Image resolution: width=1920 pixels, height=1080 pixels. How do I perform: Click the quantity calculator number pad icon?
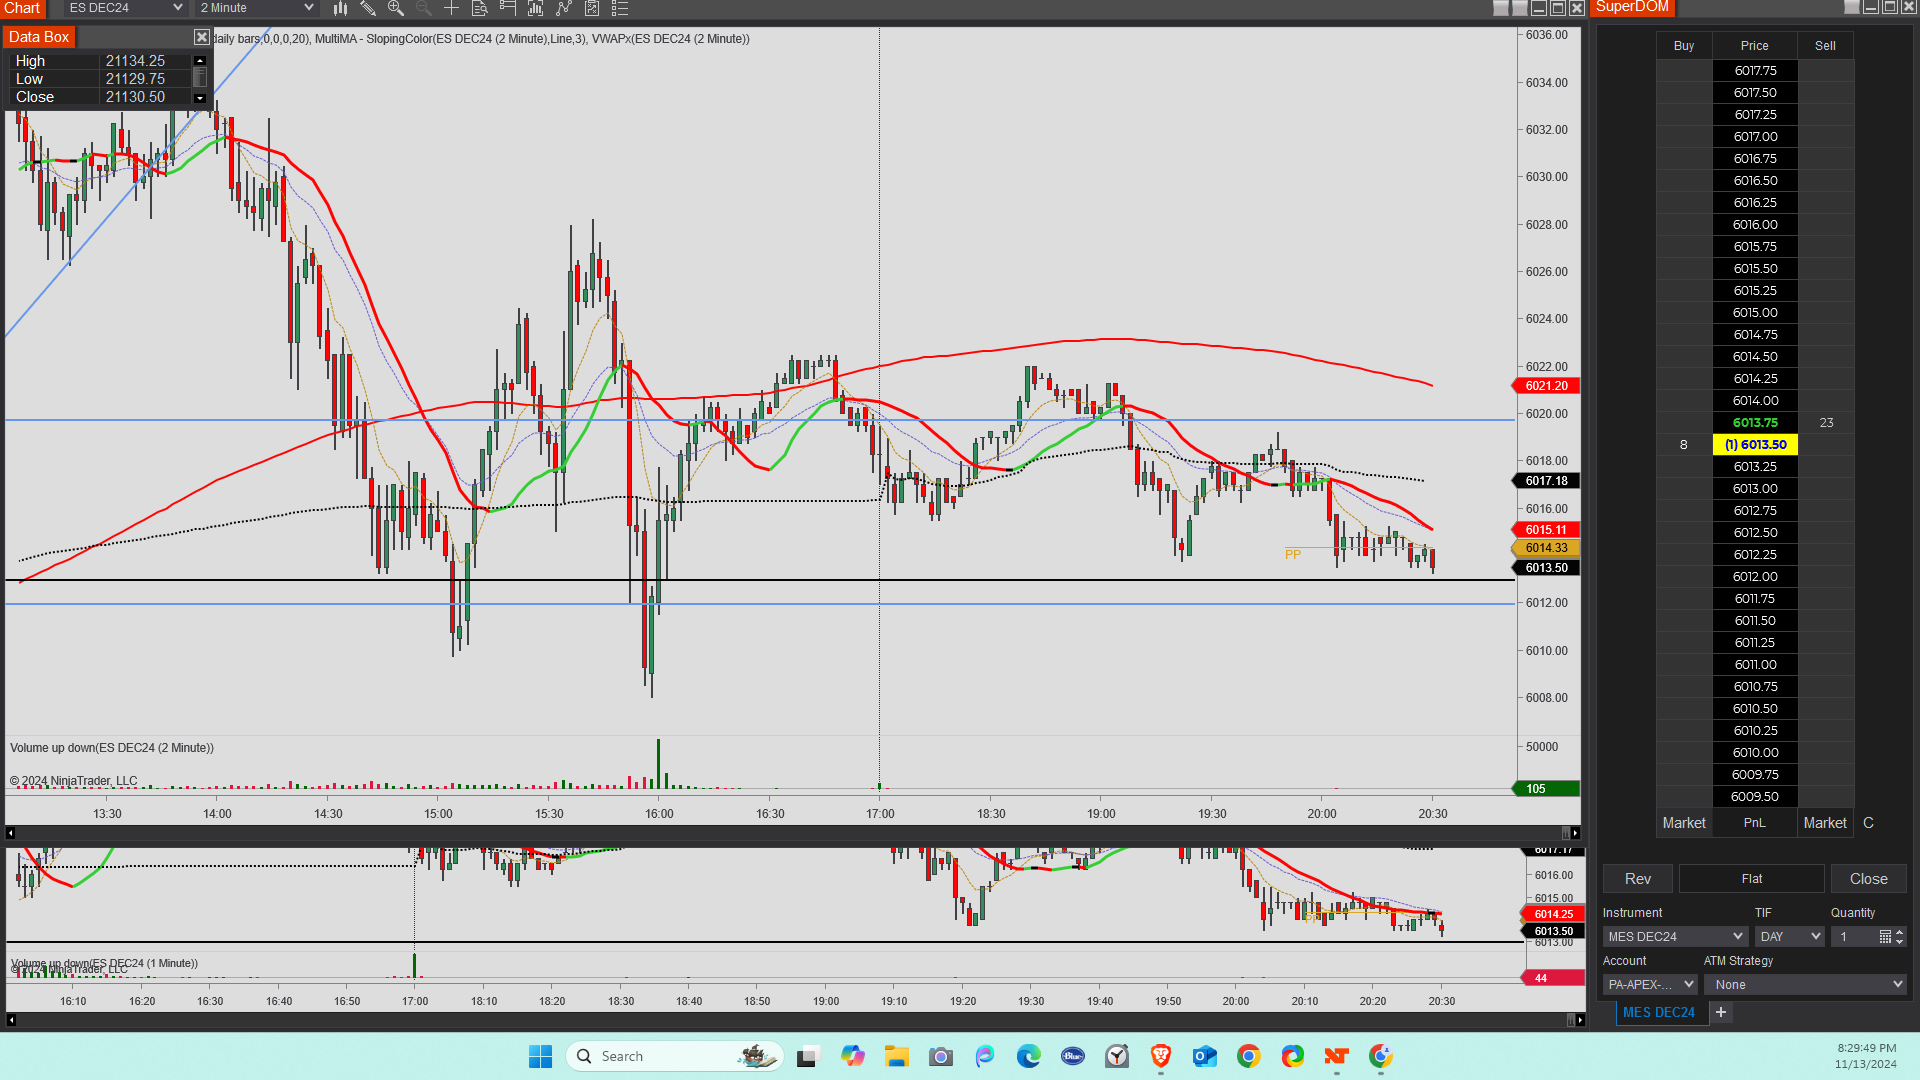pos(1884,937)
